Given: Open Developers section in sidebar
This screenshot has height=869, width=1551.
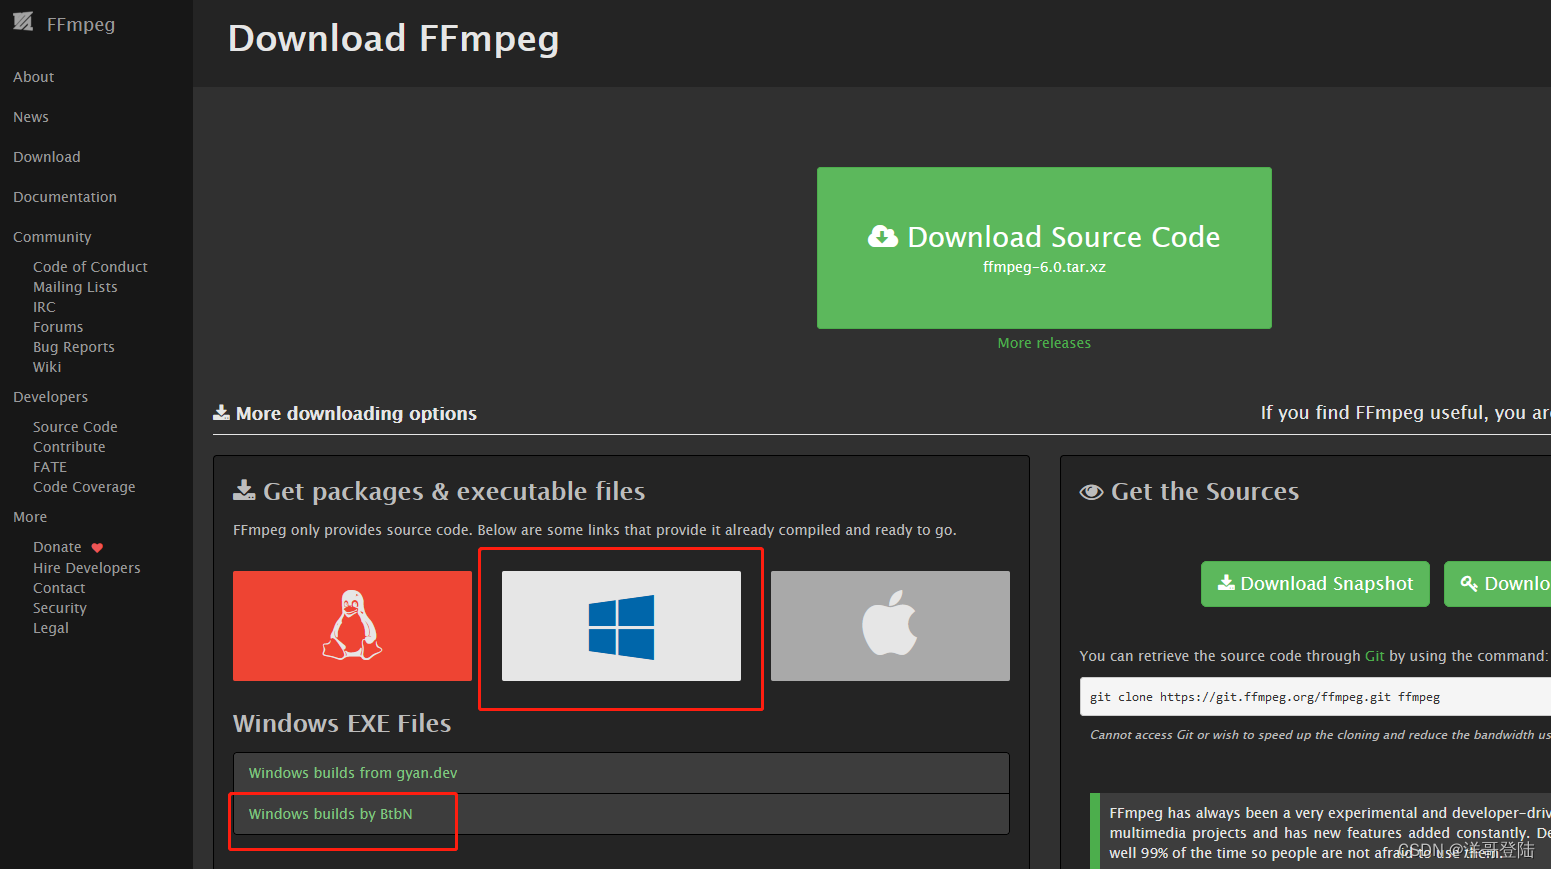Looking at the screenshot, I should pos(50,397).
